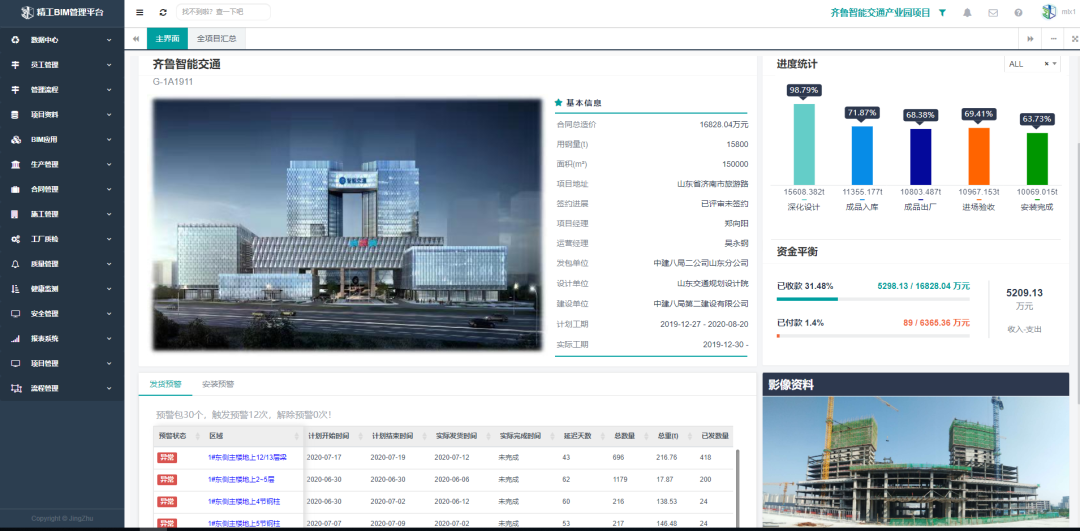Click the 工厂质检 gears icon
The height and width of the screenshot is (531, 1080).
(15, 239)
